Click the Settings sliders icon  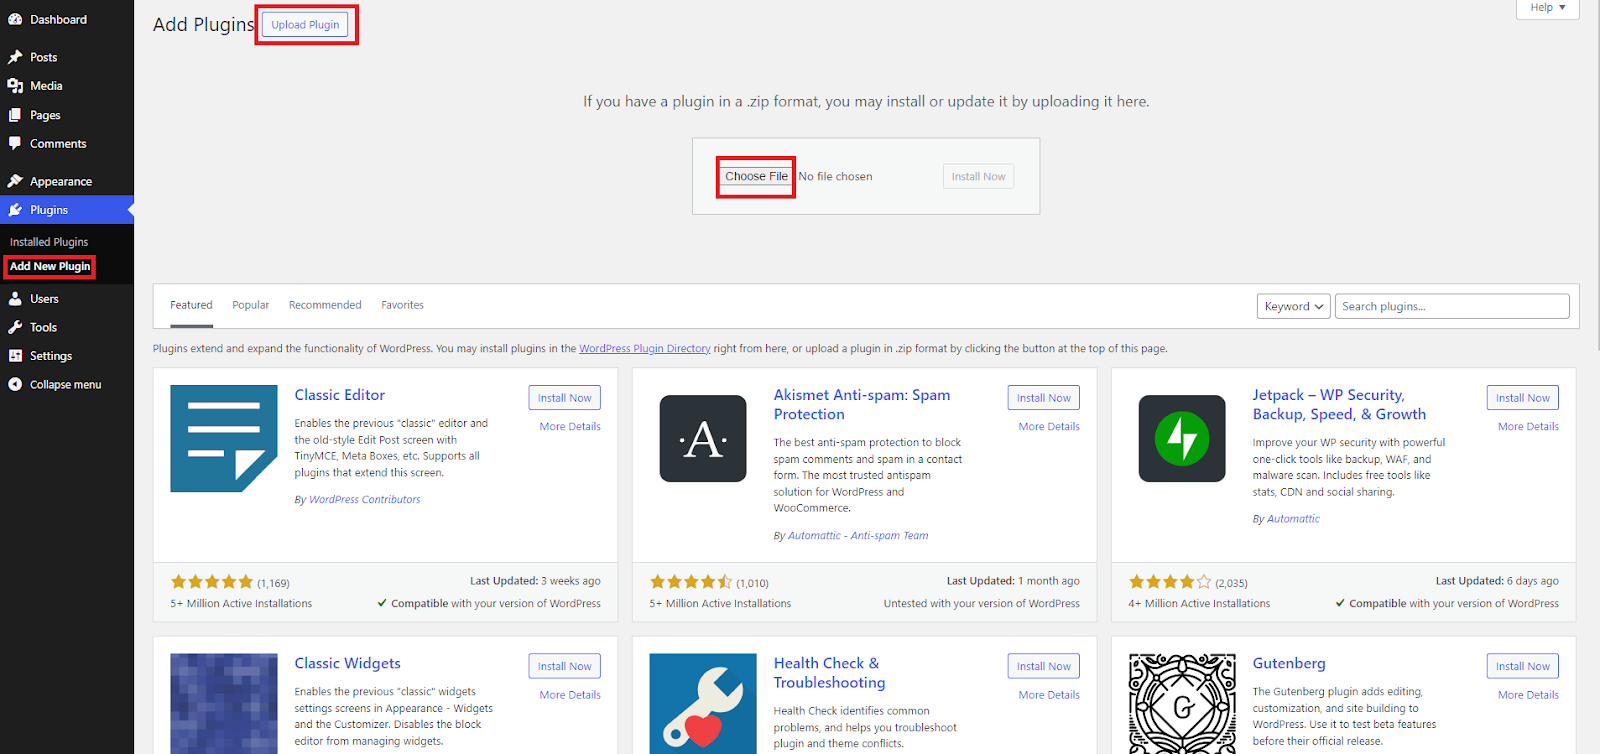[15, 356]
